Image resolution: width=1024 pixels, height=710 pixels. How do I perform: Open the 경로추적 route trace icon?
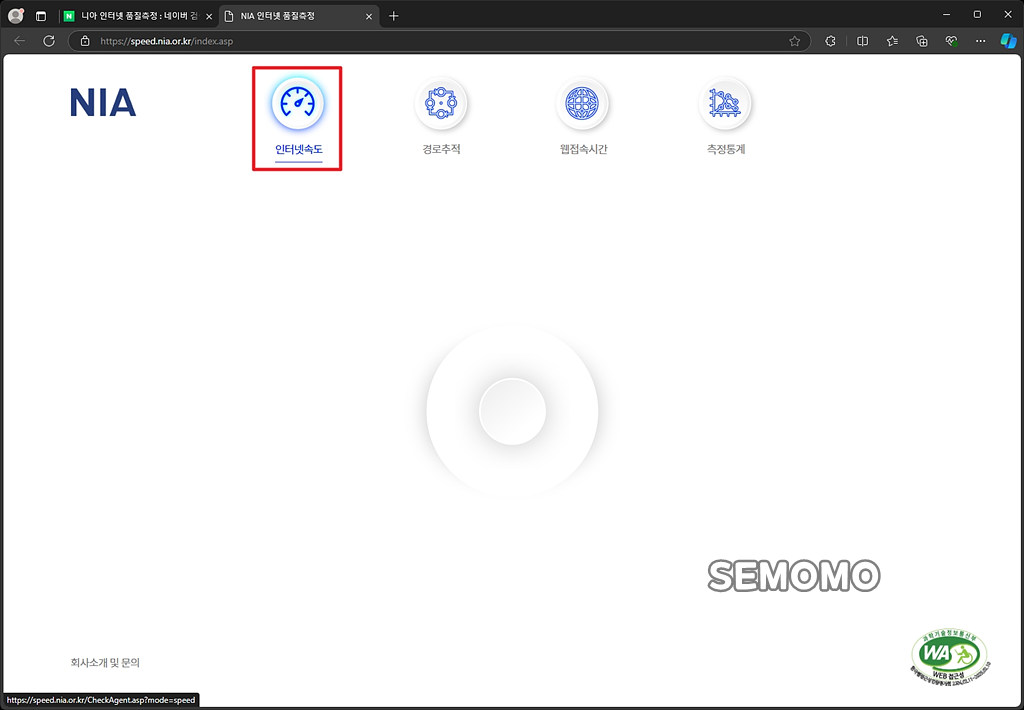[x=441, y=103]
